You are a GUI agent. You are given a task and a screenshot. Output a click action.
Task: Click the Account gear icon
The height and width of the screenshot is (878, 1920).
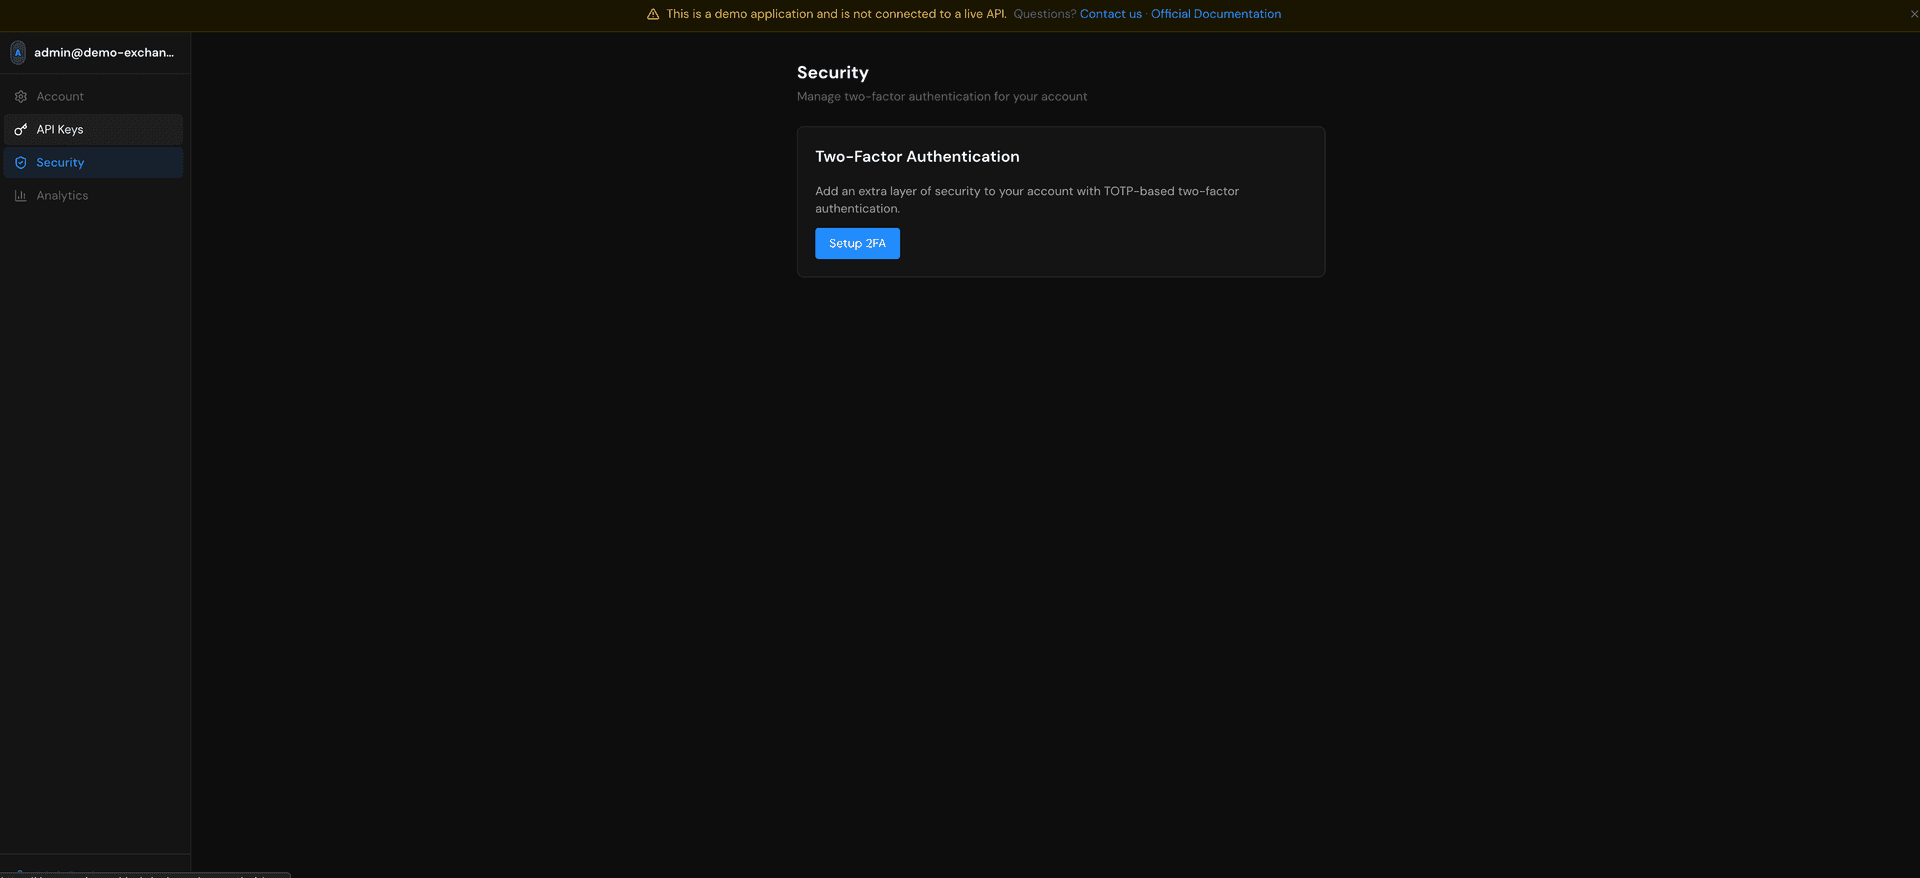click(x=21, y=97)
